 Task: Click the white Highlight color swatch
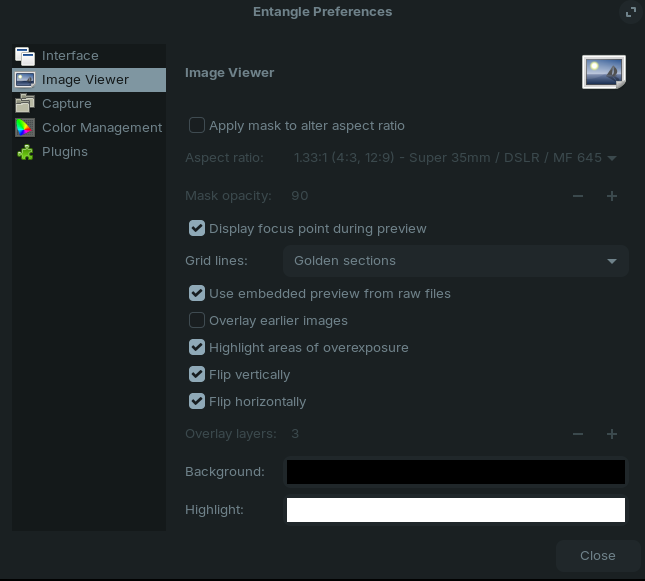coord(455,510)
